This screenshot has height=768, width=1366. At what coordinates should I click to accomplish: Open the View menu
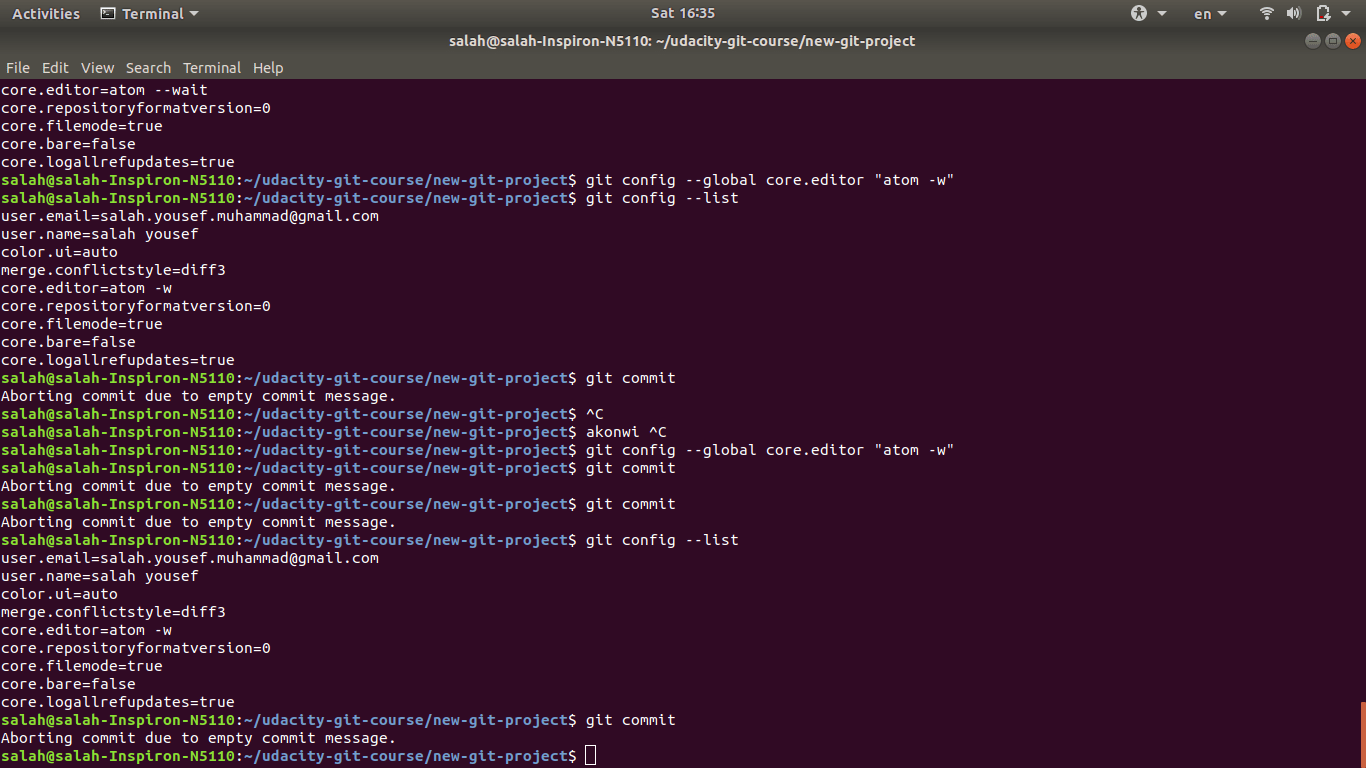click(97, 68)
